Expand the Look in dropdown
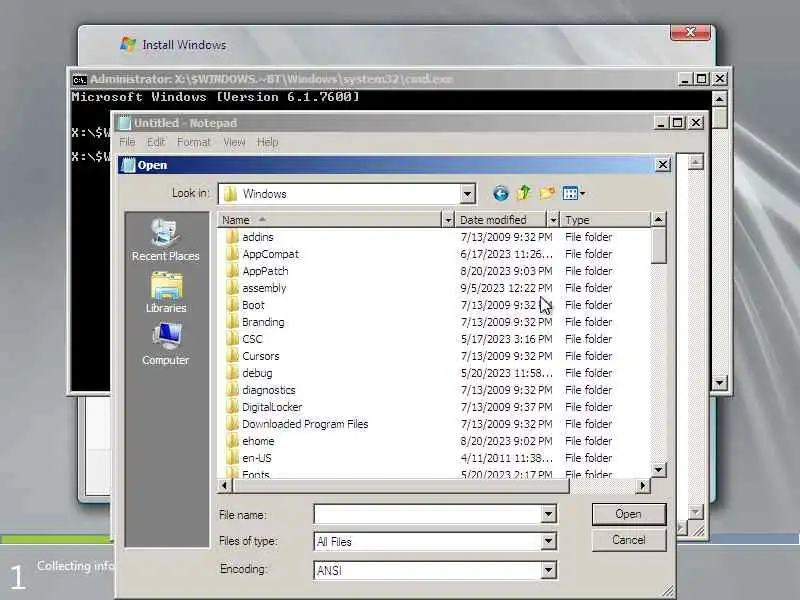The image size is (800, 600). (x=467, y=194)
